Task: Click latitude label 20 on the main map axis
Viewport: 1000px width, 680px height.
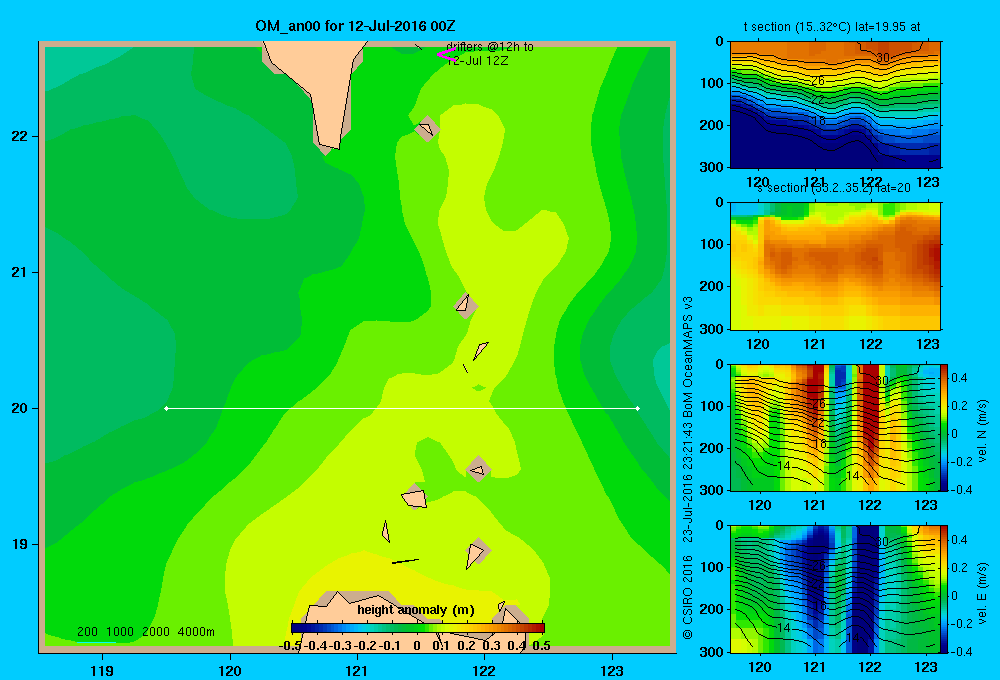Action: tap(20, 408)
